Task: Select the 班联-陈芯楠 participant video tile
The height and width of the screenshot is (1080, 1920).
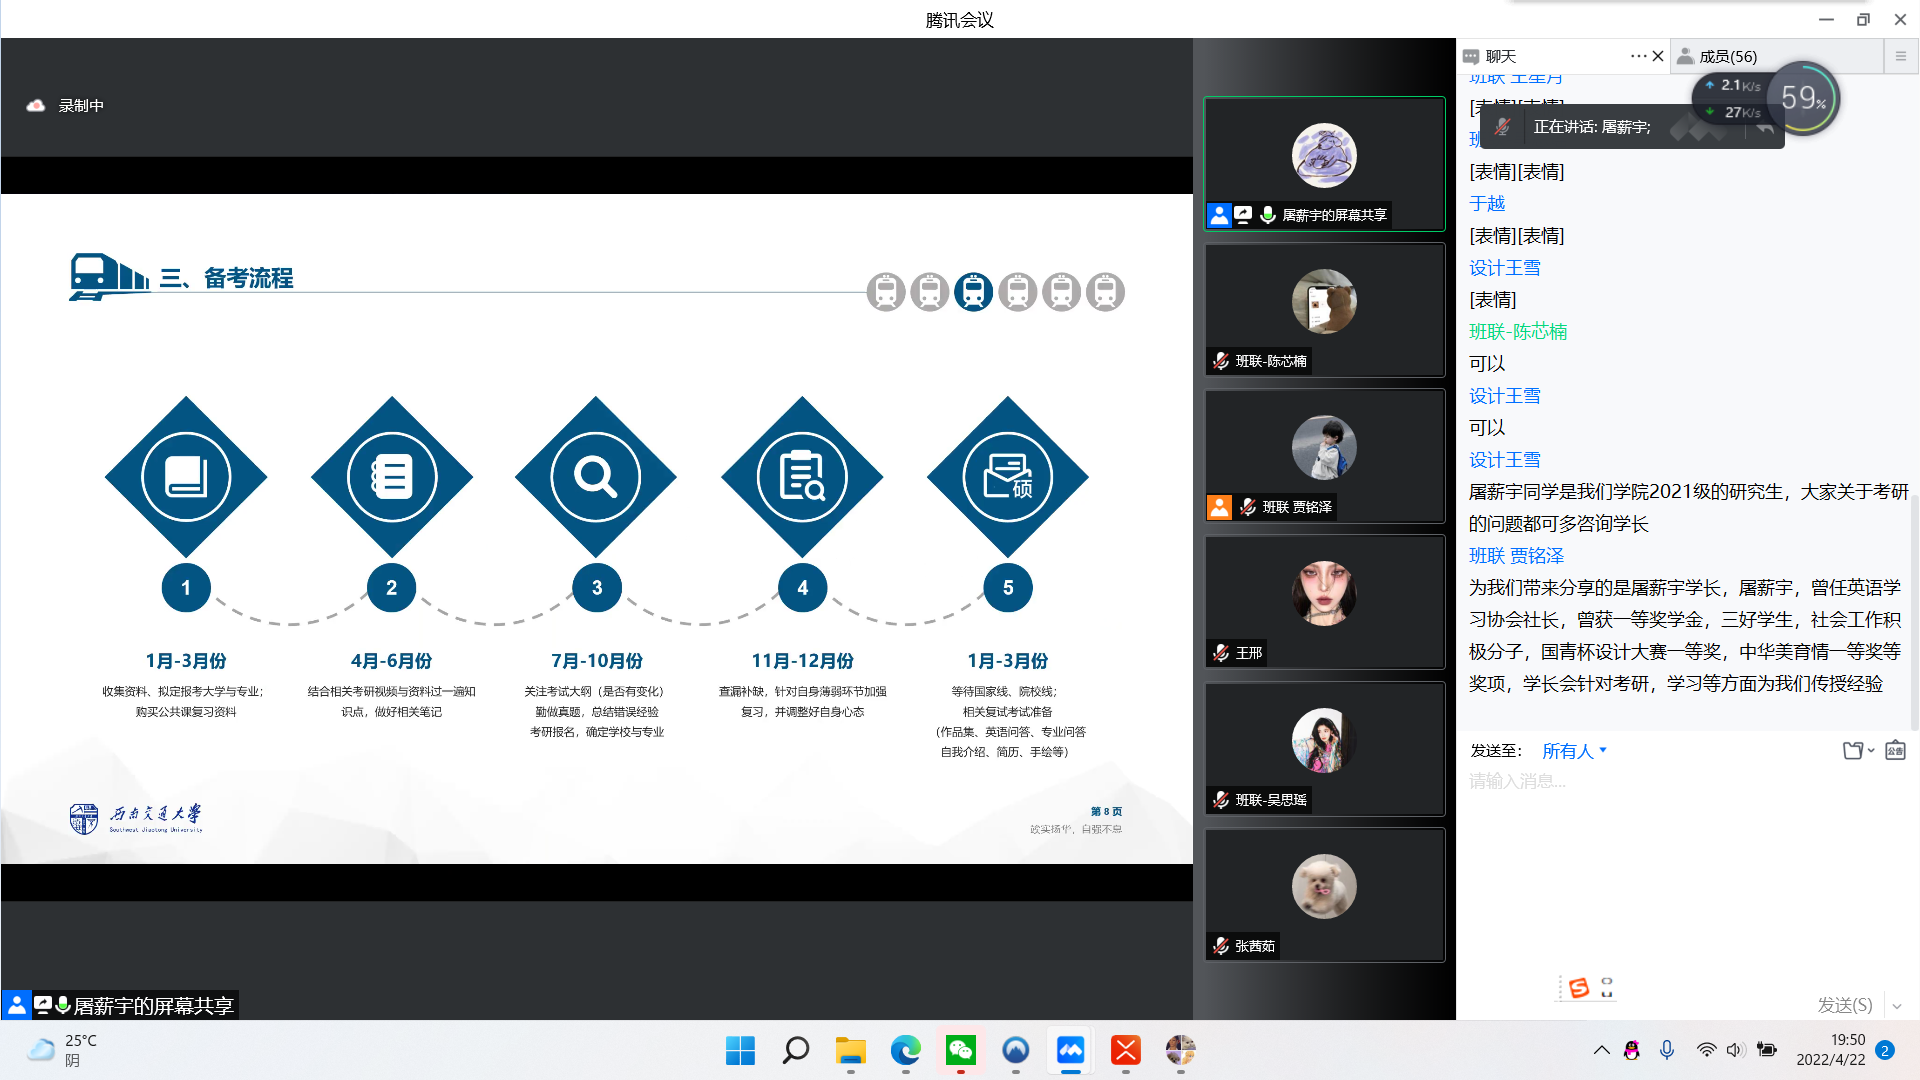Action: [1324, 310]
